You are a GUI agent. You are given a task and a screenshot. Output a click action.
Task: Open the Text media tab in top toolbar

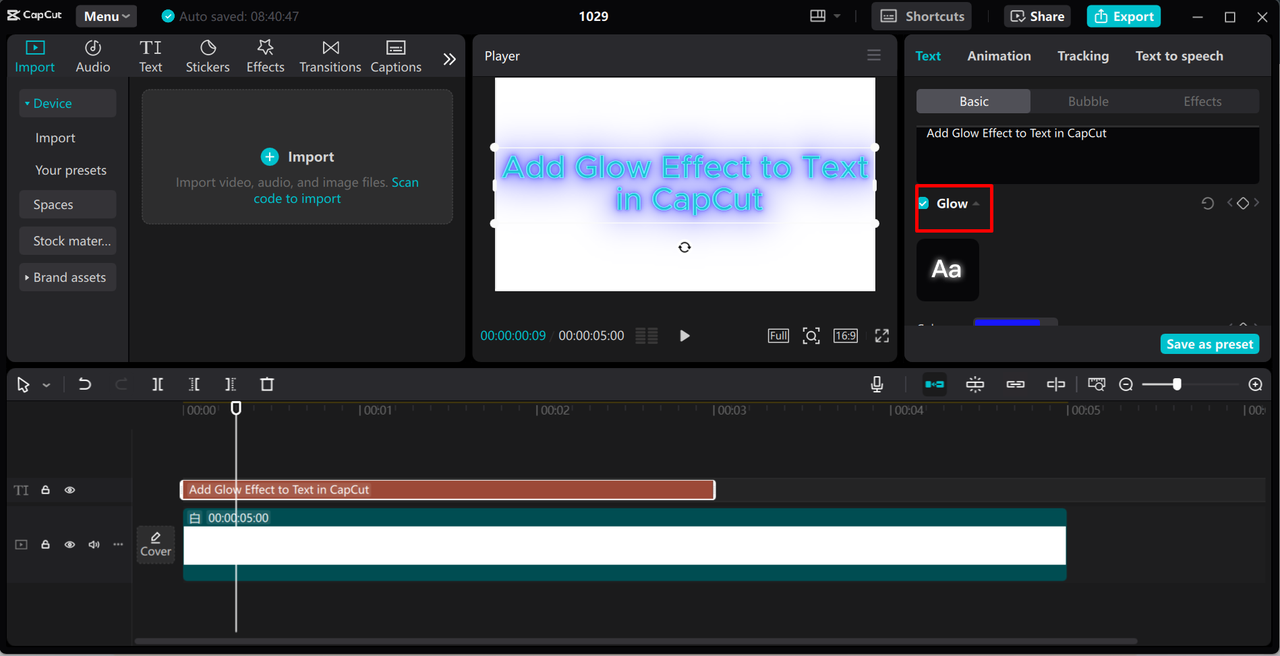(x=151, y=56)
